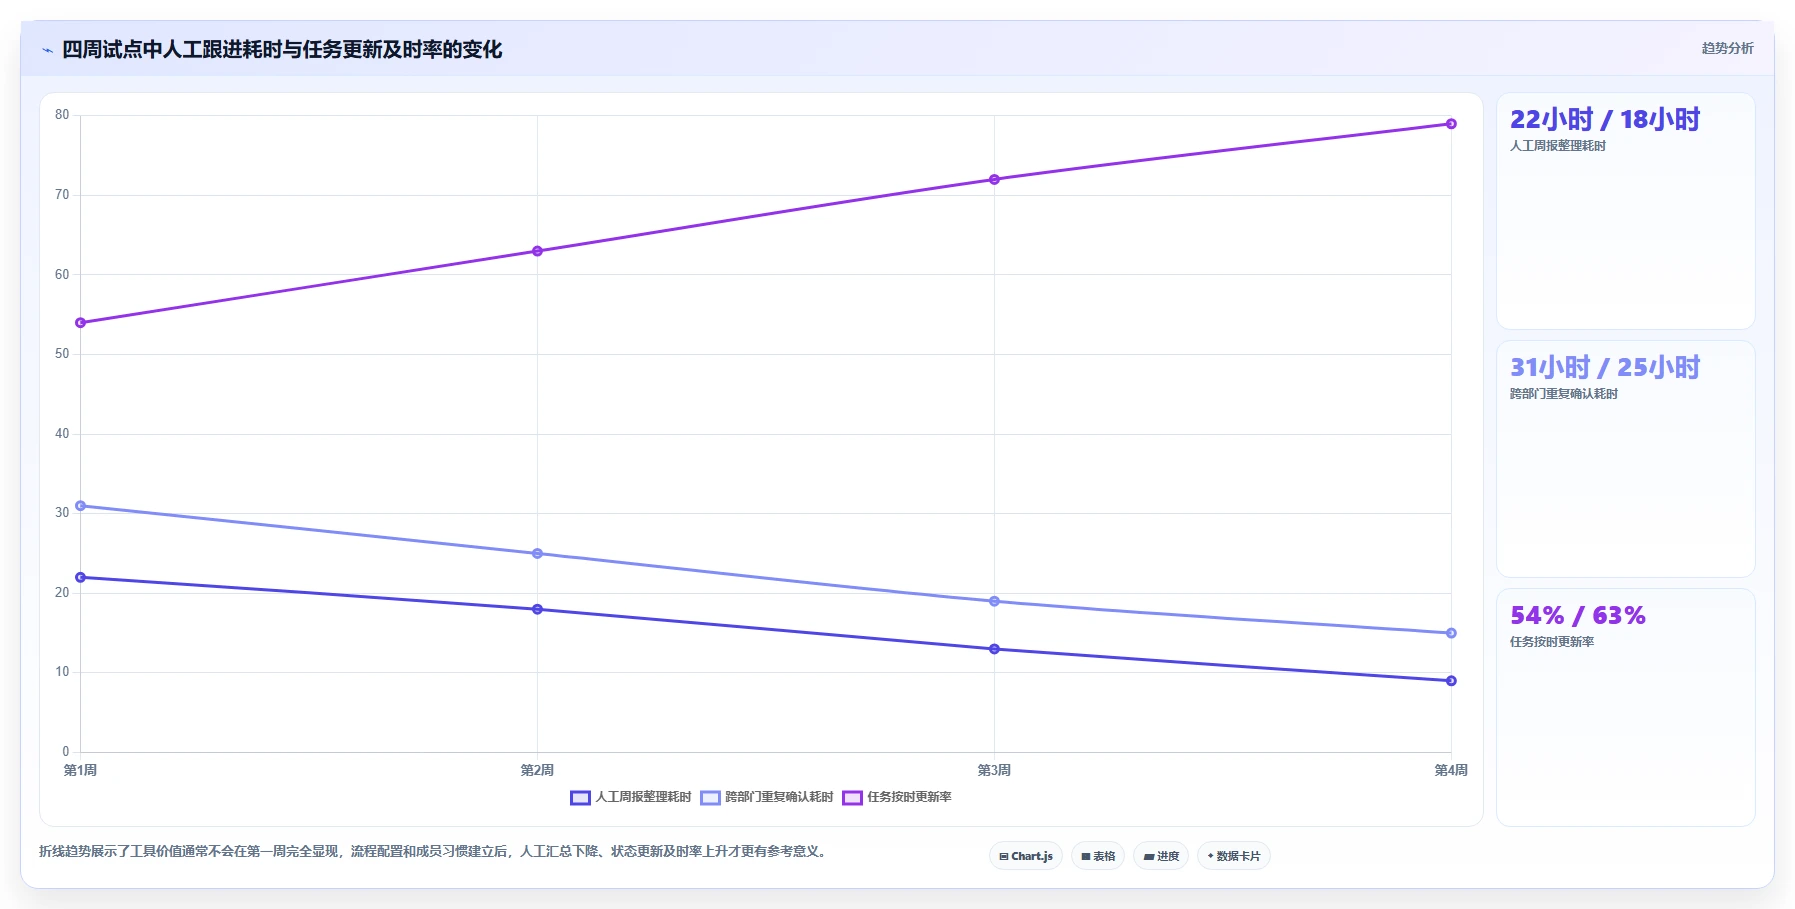Click the 跨部门重复确认耗时 card label

[x=1564, y=394]
